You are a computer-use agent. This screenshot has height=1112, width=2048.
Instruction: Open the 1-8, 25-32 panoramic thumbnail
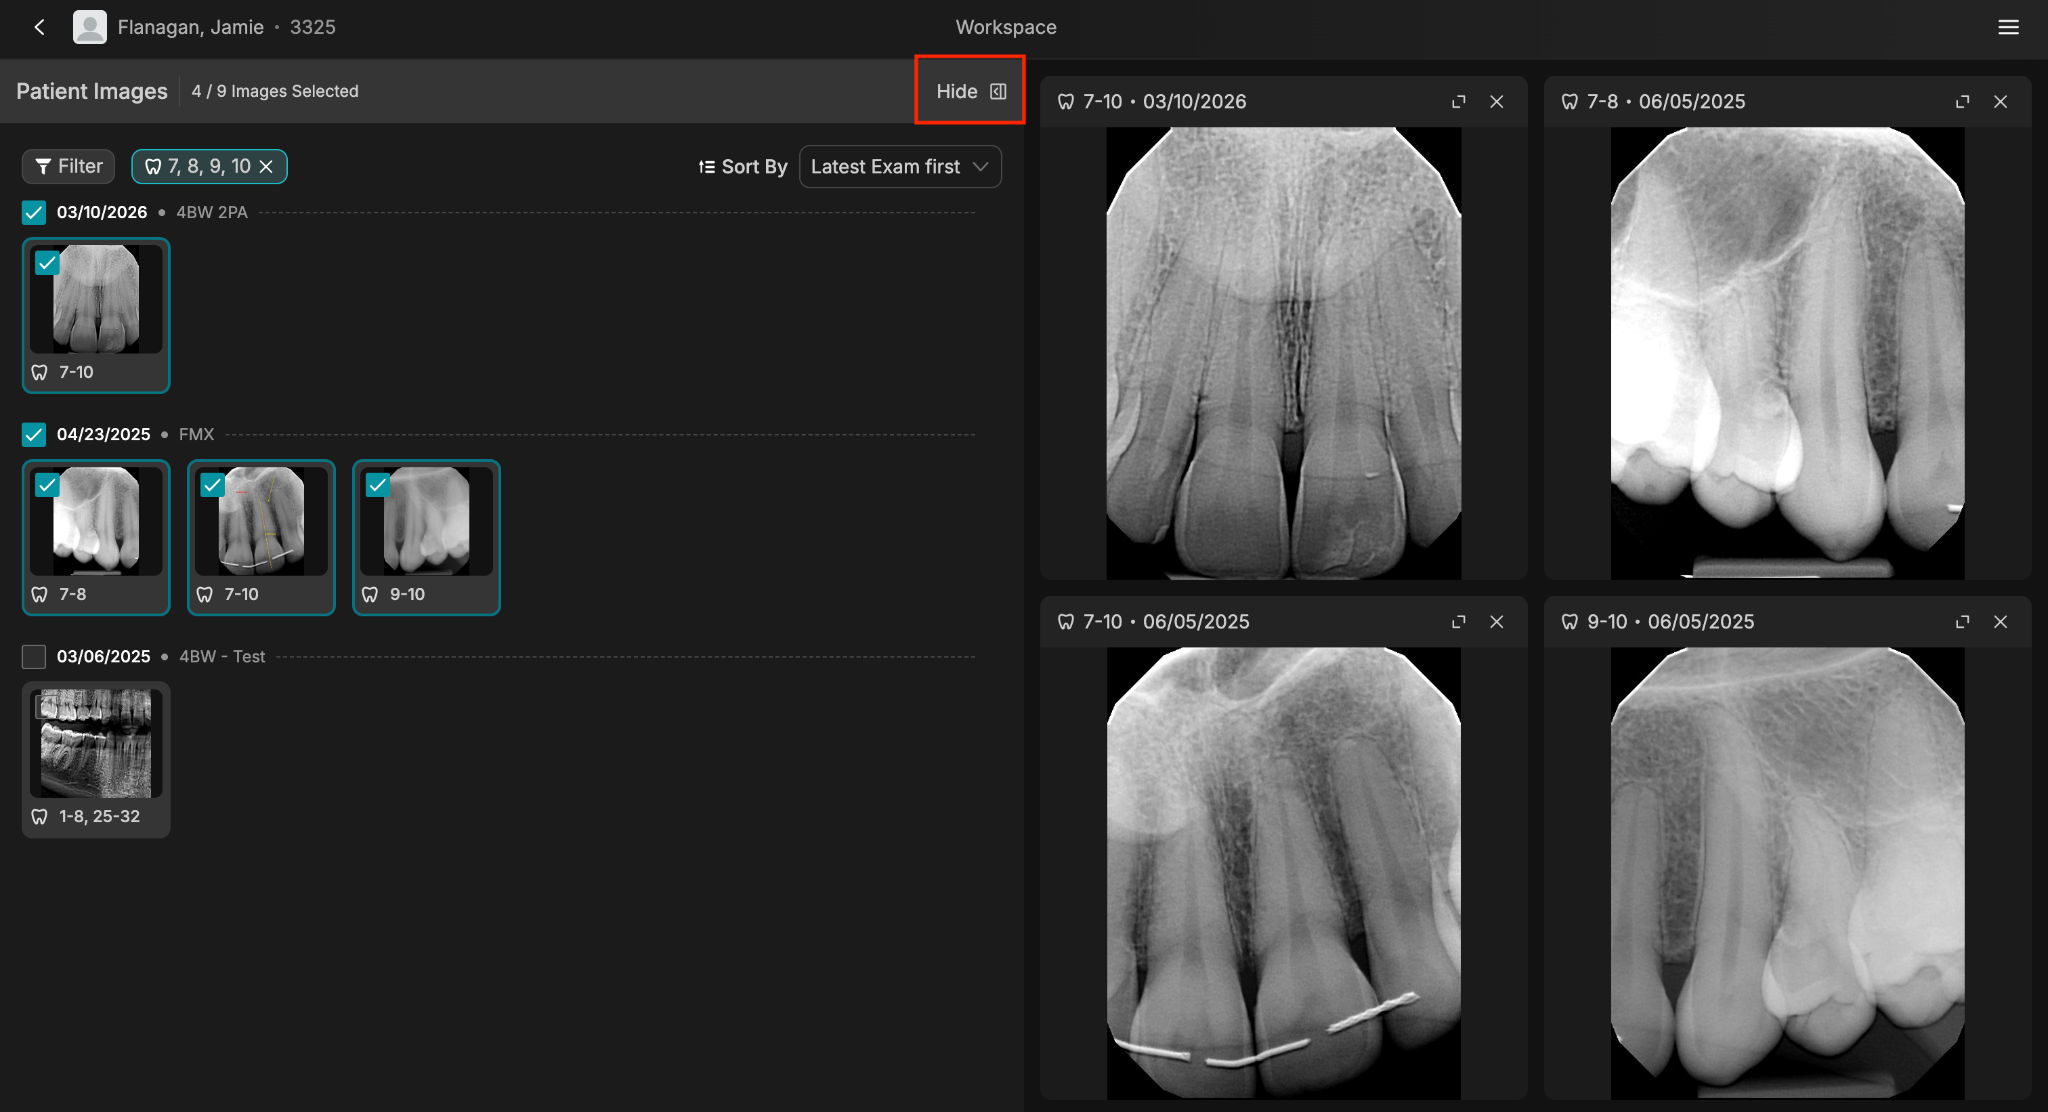click(96, 744)
